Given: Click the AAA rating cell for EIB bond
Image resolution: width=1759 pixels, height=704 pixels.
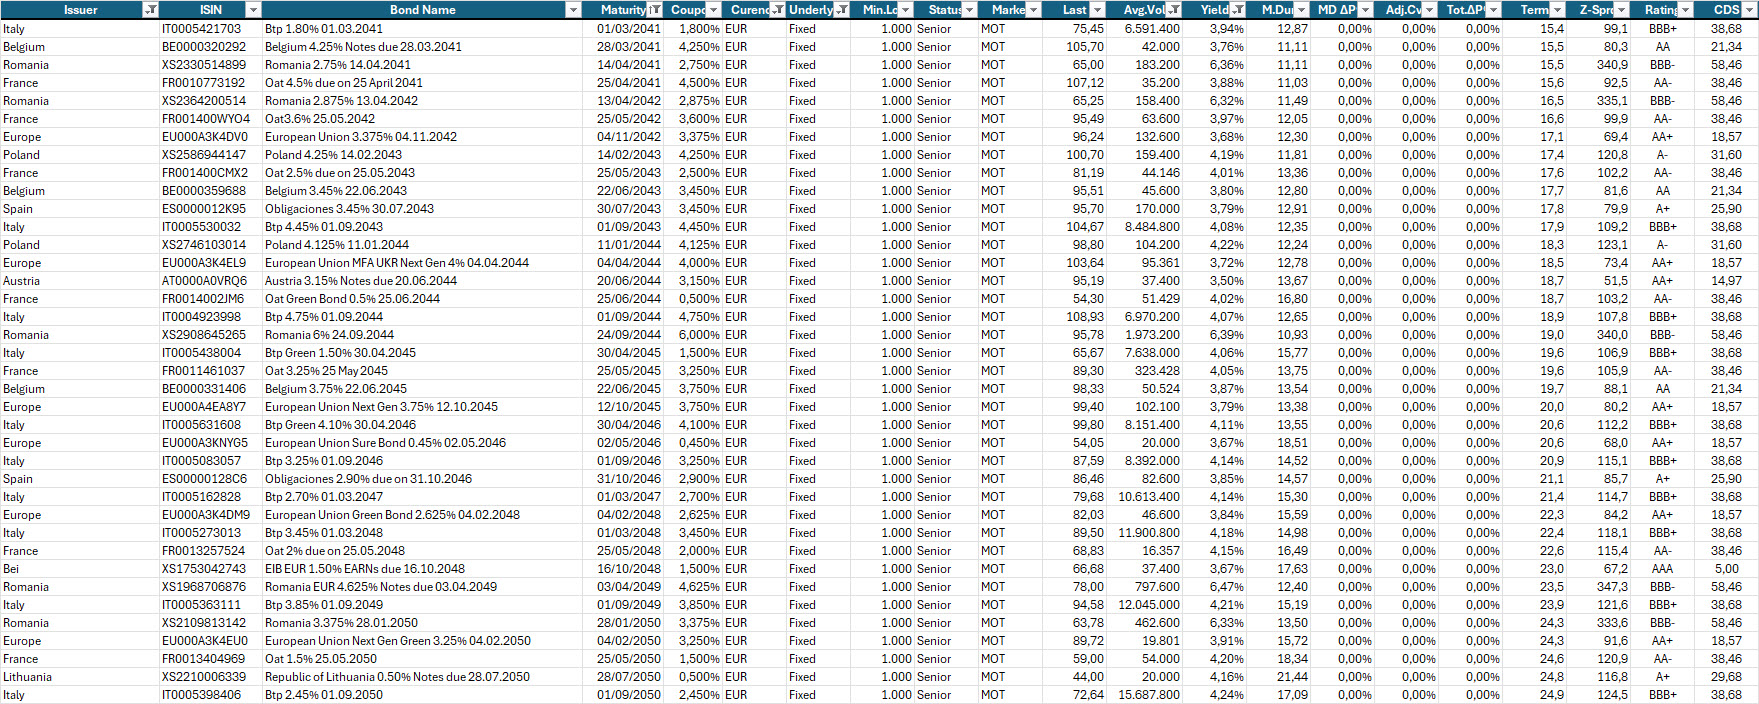Looking at the screenshot, I should (x=1662, y=569).
